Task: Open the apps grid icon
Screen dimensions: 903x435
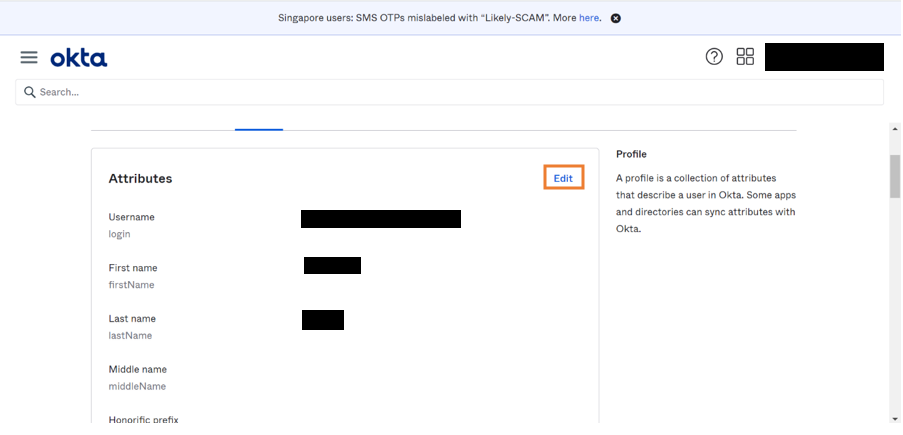Action: click(745, 57)
